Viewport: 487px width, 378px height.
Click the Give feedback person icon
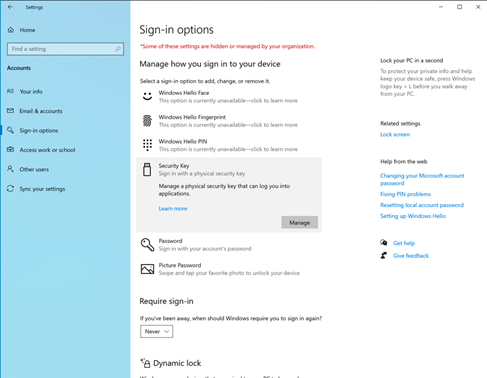point(384,255)
